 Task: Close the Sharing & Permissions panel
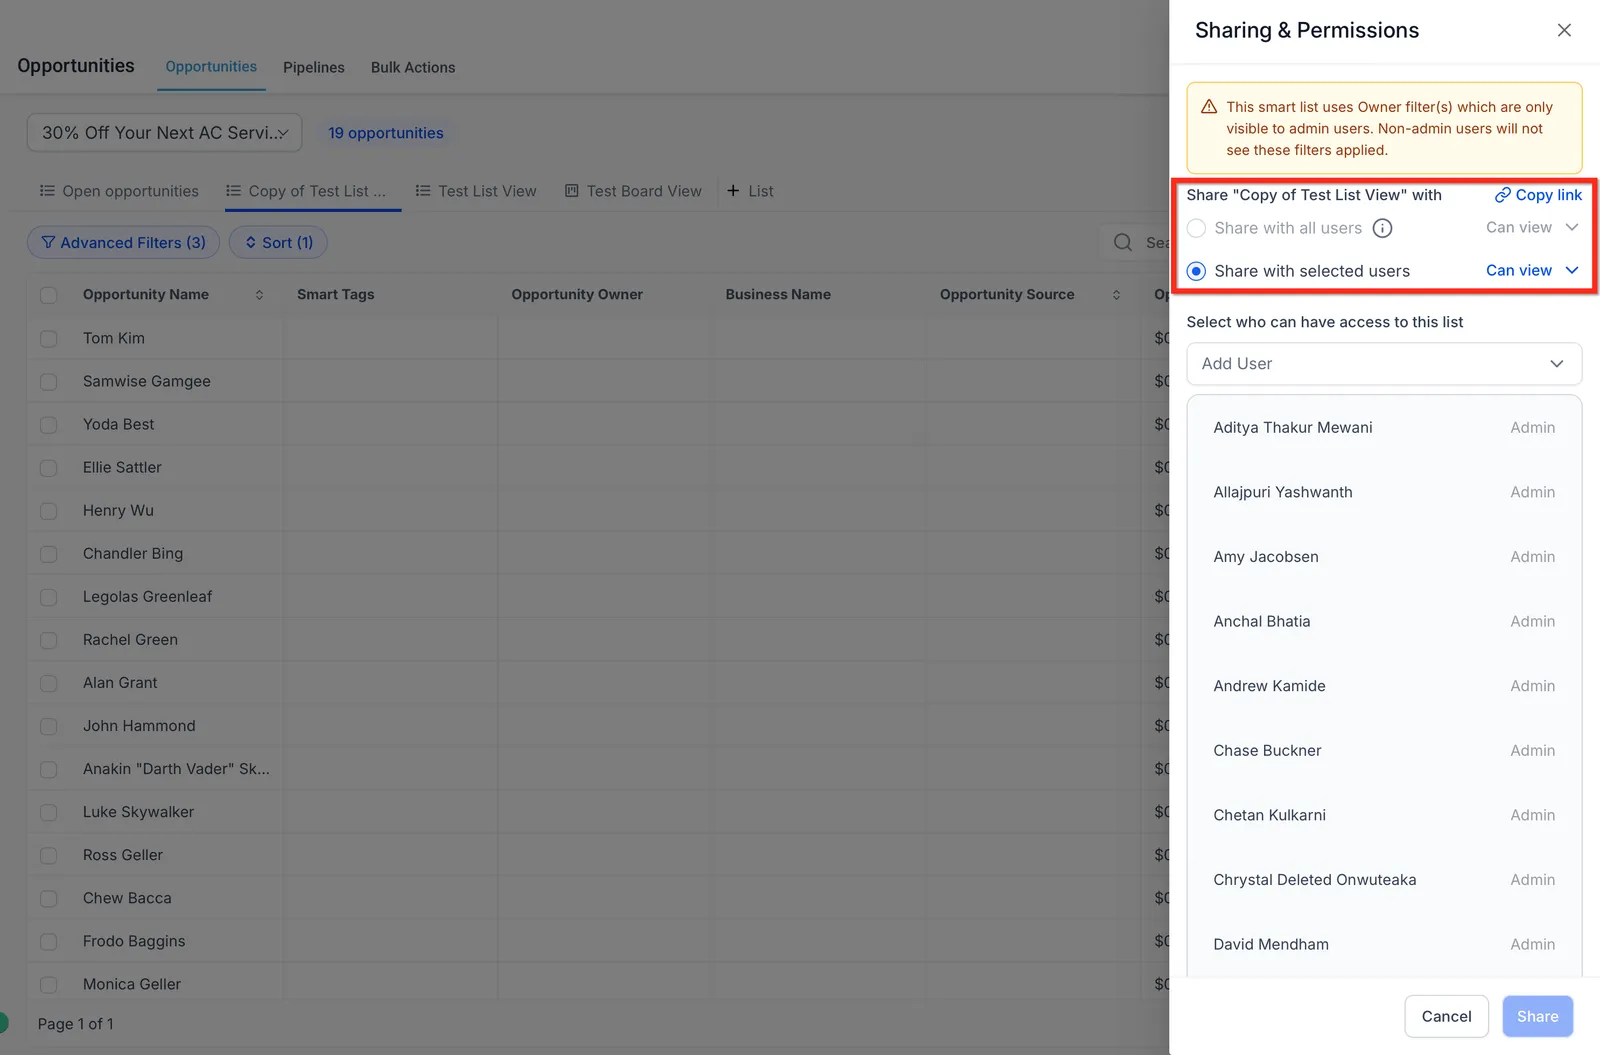pyautogui.click(x=1564, y=30)
